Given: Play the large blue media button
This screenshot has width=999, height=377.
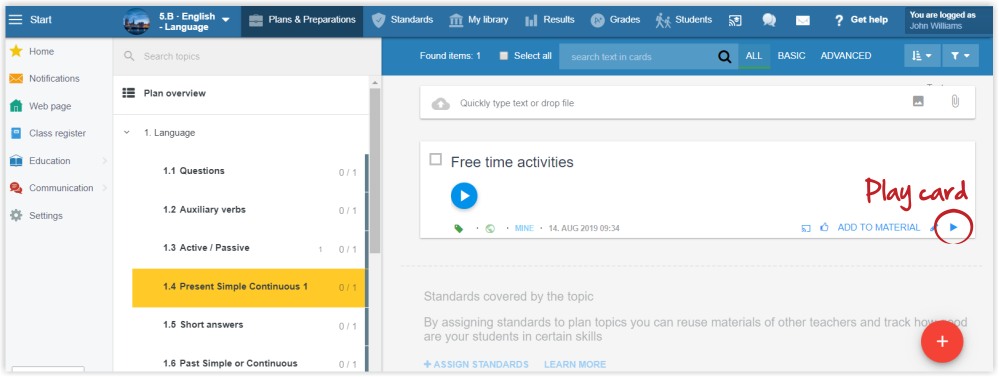Looking at the screenshot, I should (x=464, y=196).
